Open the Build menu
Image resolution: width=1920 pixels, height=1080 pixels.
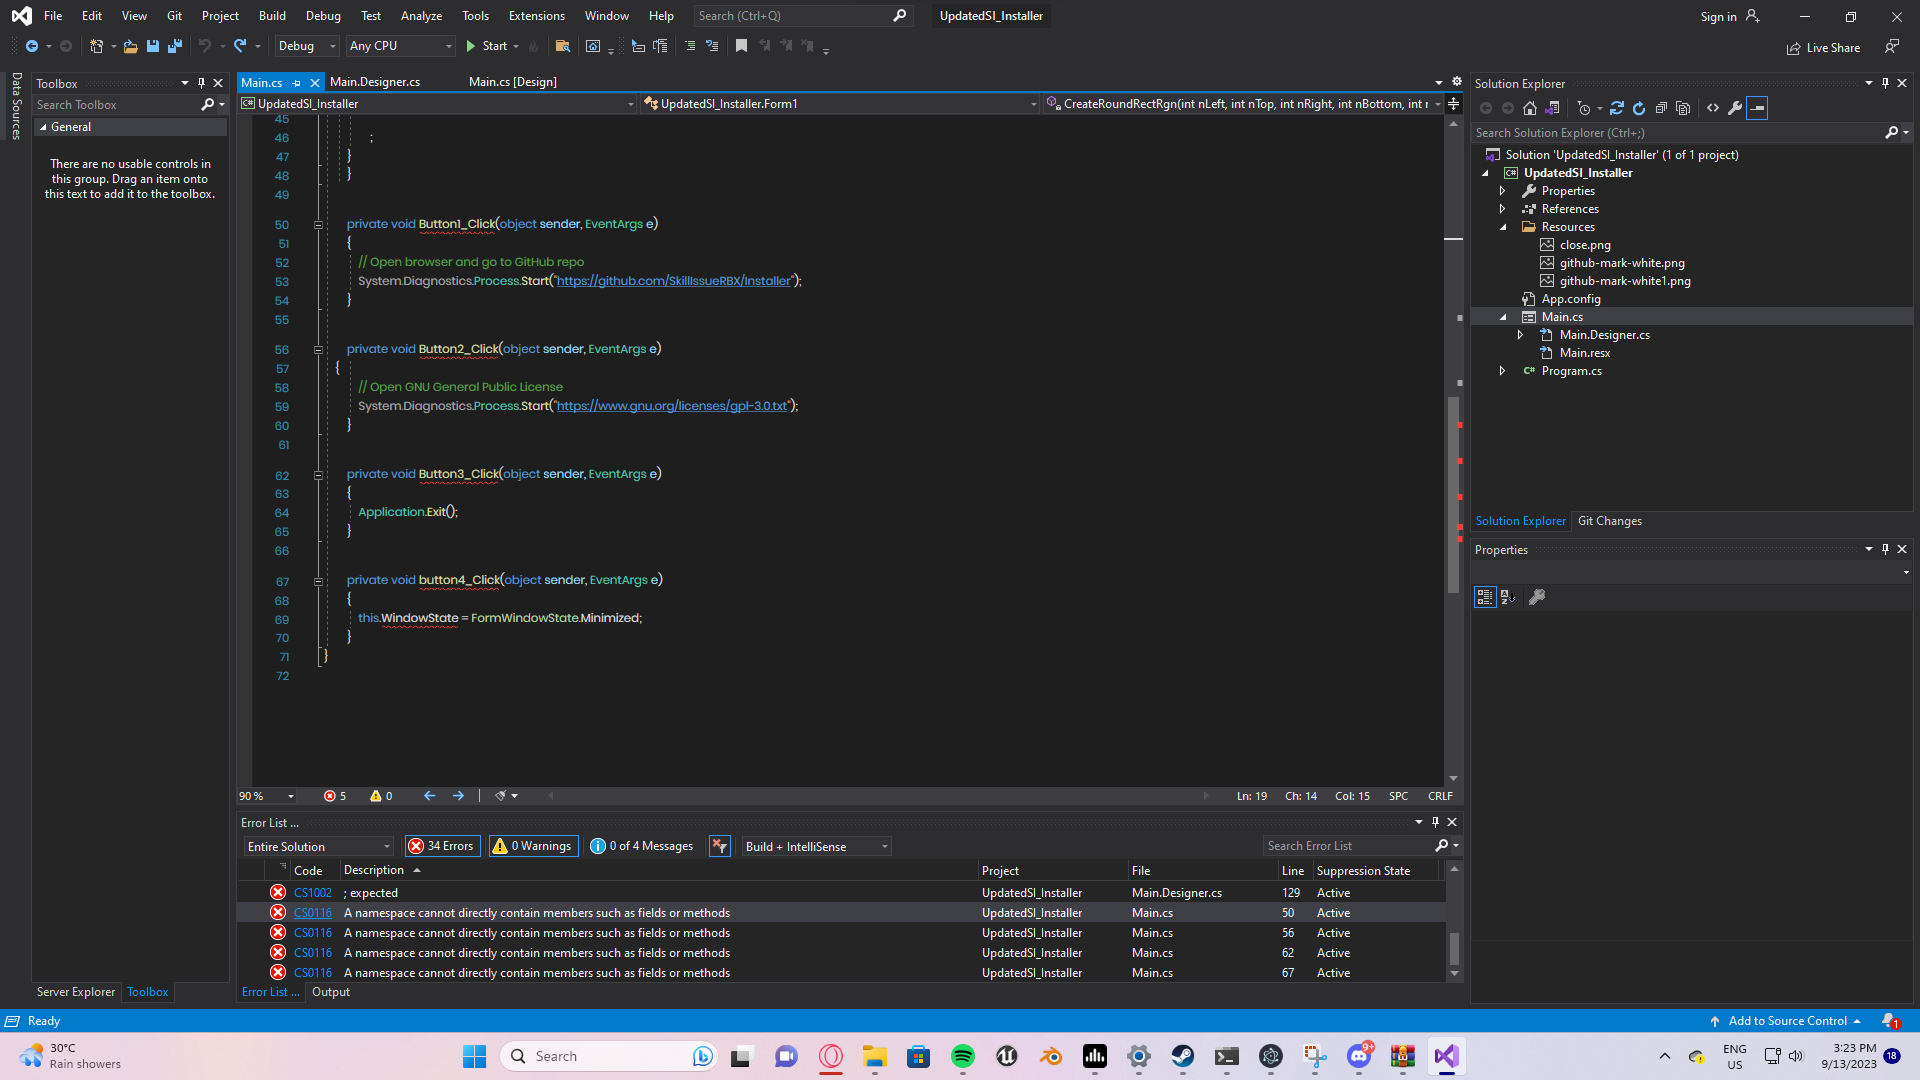coord(272,16)
